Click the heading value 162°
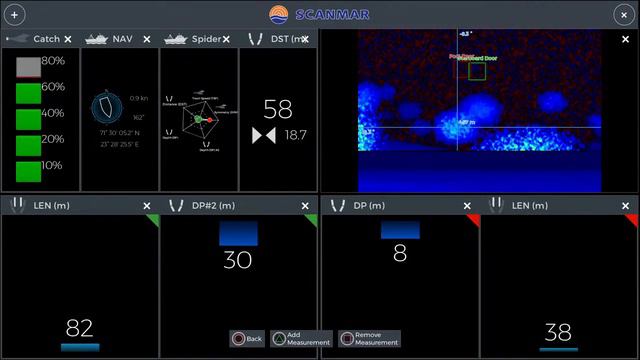The image size is (640, 360). click(138, 118)
